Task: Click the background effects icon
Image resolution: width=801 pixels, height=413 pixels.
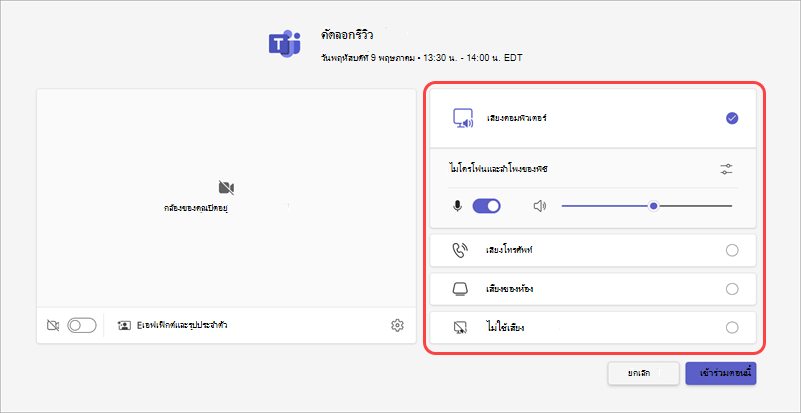Action: click(124, 325)
